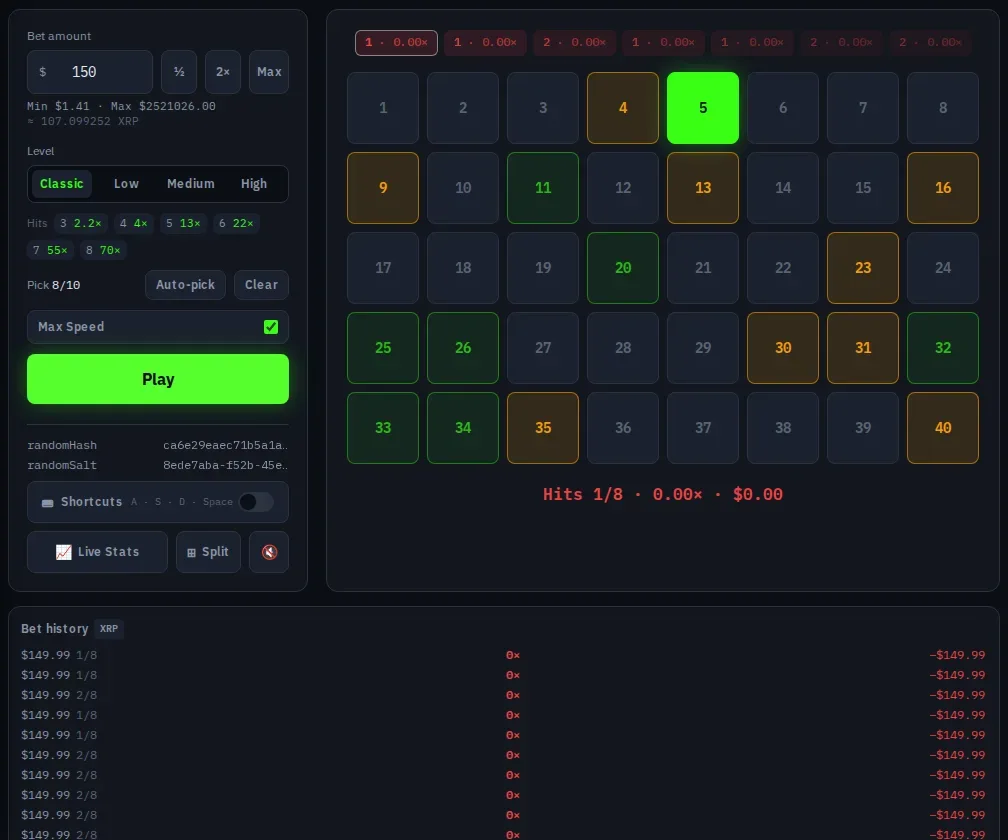Click the Pick 8/10 counter label
Screen dimensions: 1008x840
(x=53, y=285)
